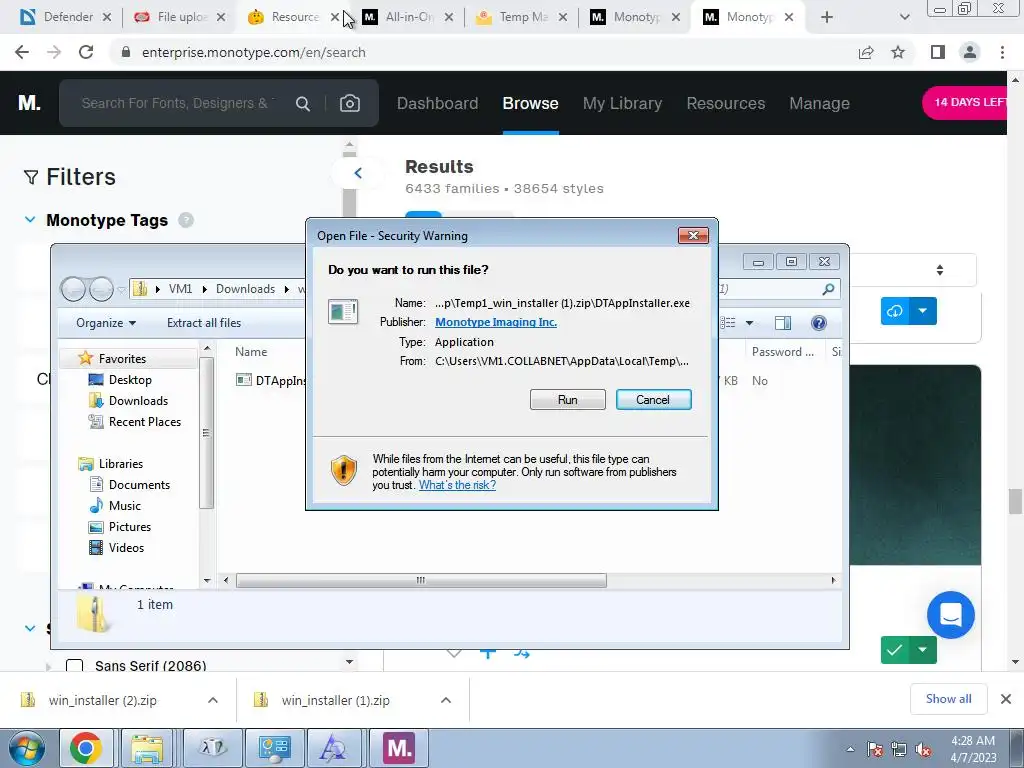Screen dimensions: 1024x768
Task: Click the Chrome share page icon
Action: (x=866, y=52)
